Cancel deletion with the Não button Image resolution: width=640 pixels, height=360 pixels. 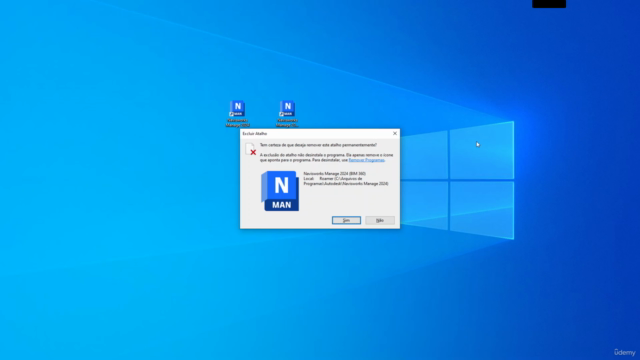pyautogui.click(x=380, y=220)
